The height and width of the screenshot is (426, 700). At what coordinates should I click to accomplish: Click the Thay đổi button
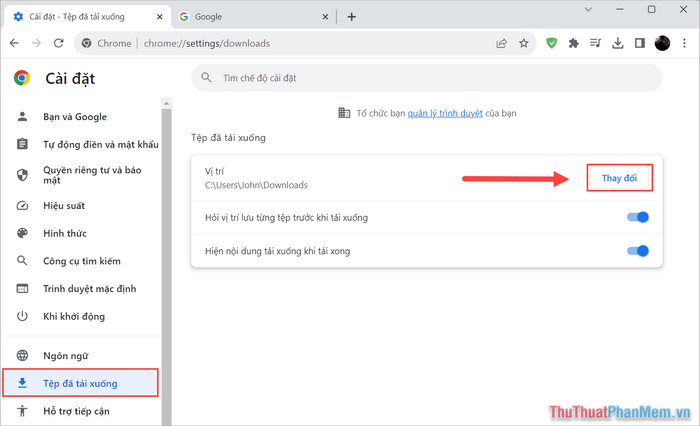pos(619,178)
